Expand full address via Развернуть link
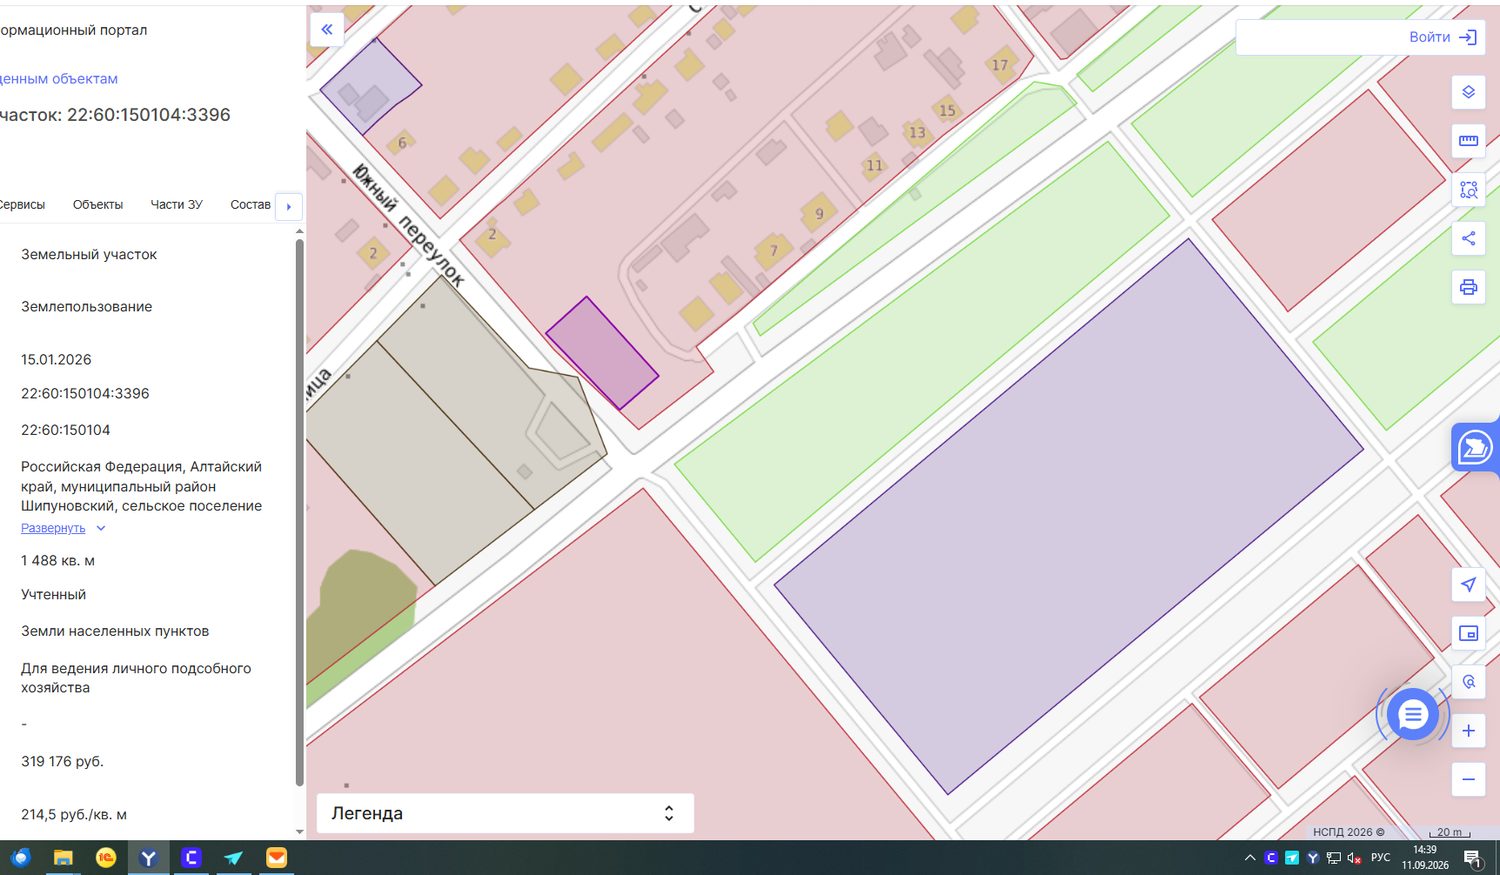The image size is (1500, 875). (62, 528)
